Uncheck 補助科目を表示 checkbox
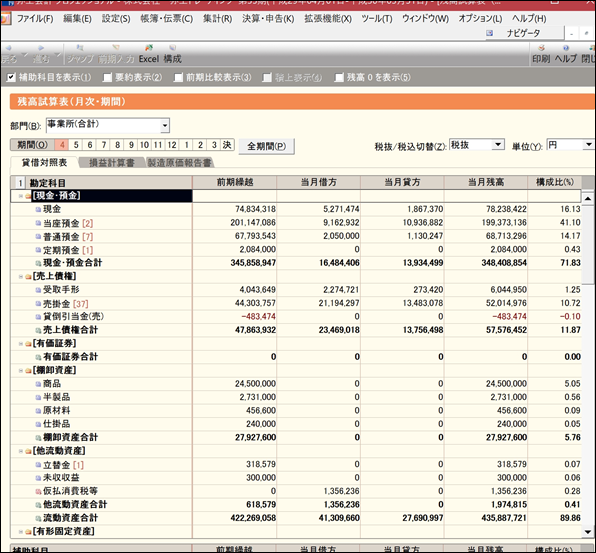This screenshot has height=553, width=596. point(11,78)
